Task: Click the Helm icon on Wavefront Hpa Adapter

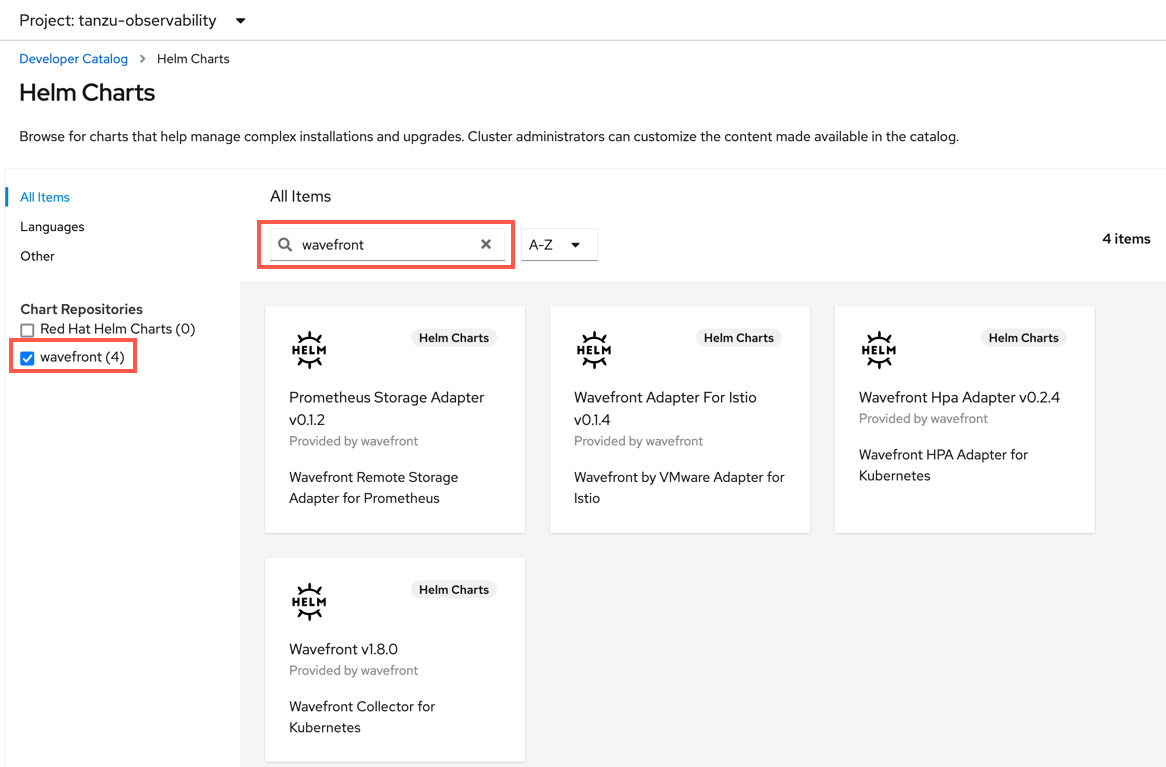Action: [878, 350]
